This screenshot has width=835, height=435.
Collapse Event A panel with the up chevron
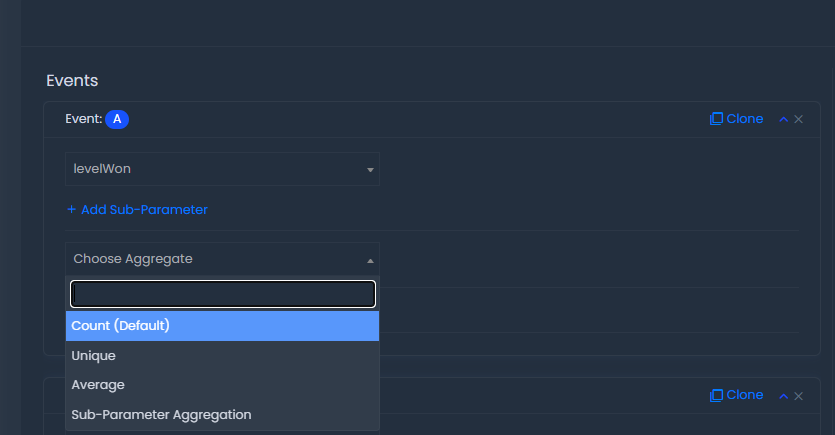783,119
